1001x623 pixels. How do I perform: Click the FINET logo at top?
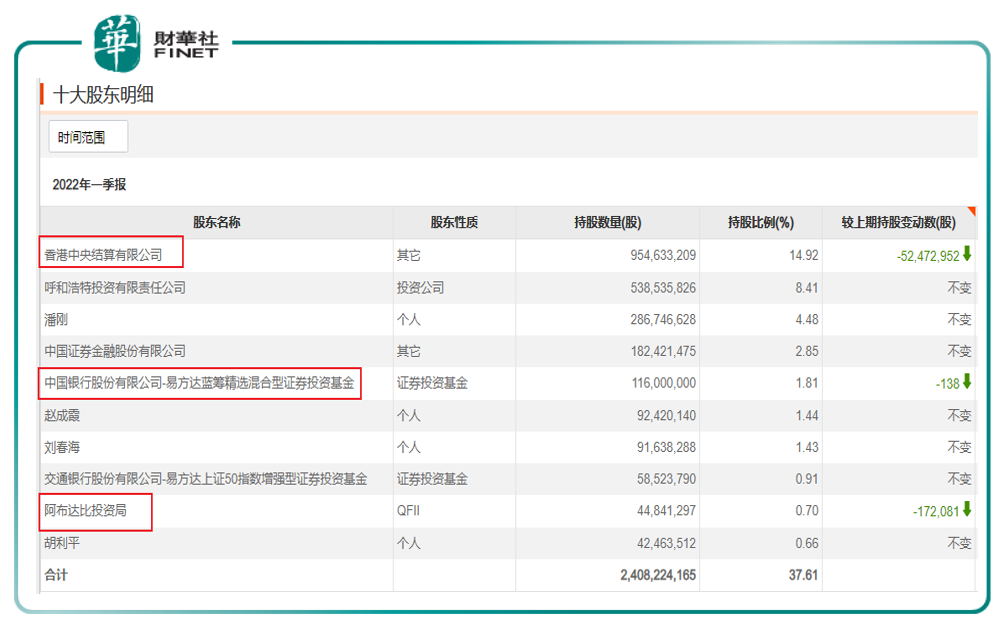click(x=156, y=43)
